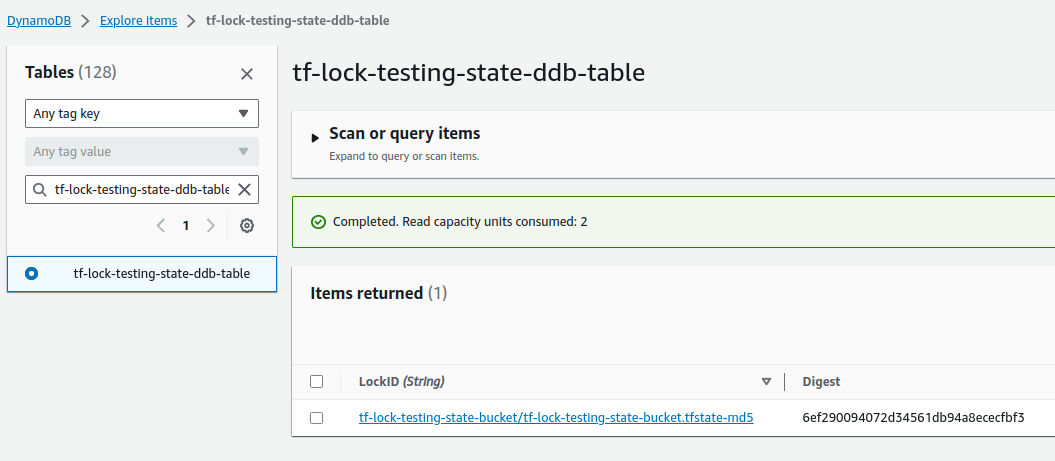Open the Any tag key dropdown

coord(142,114)
